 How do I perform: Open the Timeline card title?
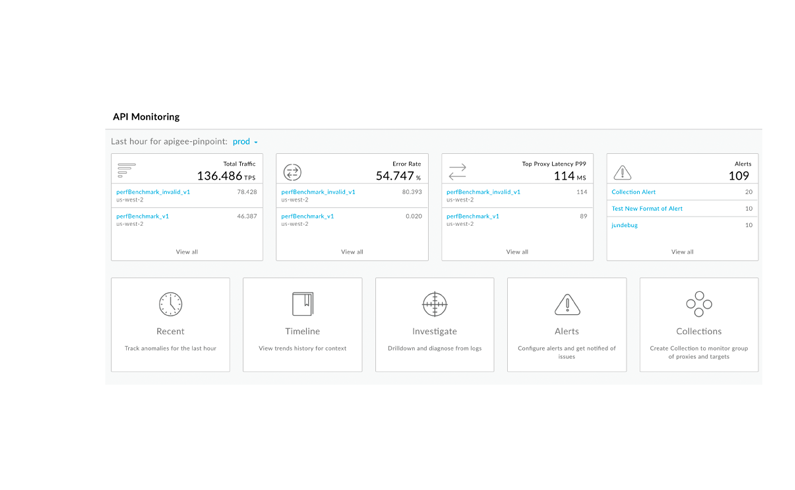point(303,331)
